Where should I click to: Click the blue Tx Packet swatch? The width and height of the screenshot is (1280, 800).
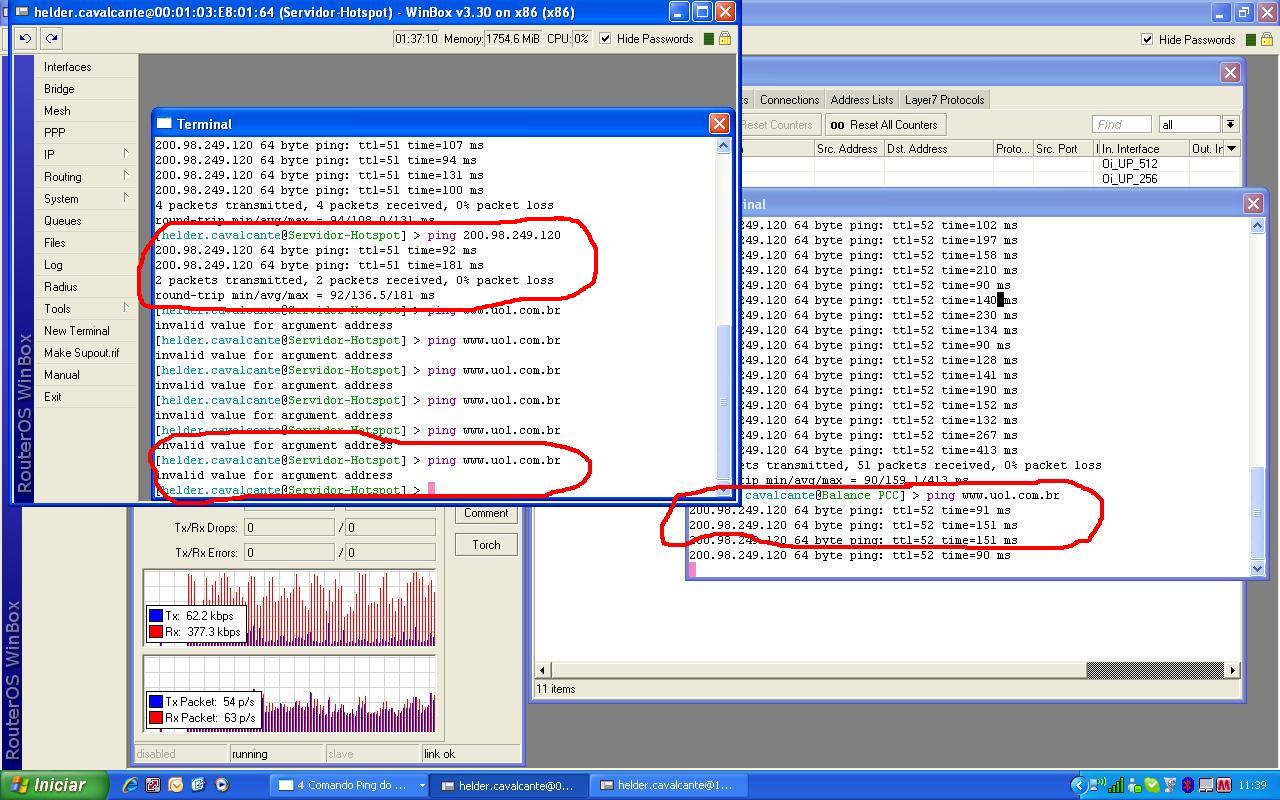pyautogui.click(x=155, y=702)
